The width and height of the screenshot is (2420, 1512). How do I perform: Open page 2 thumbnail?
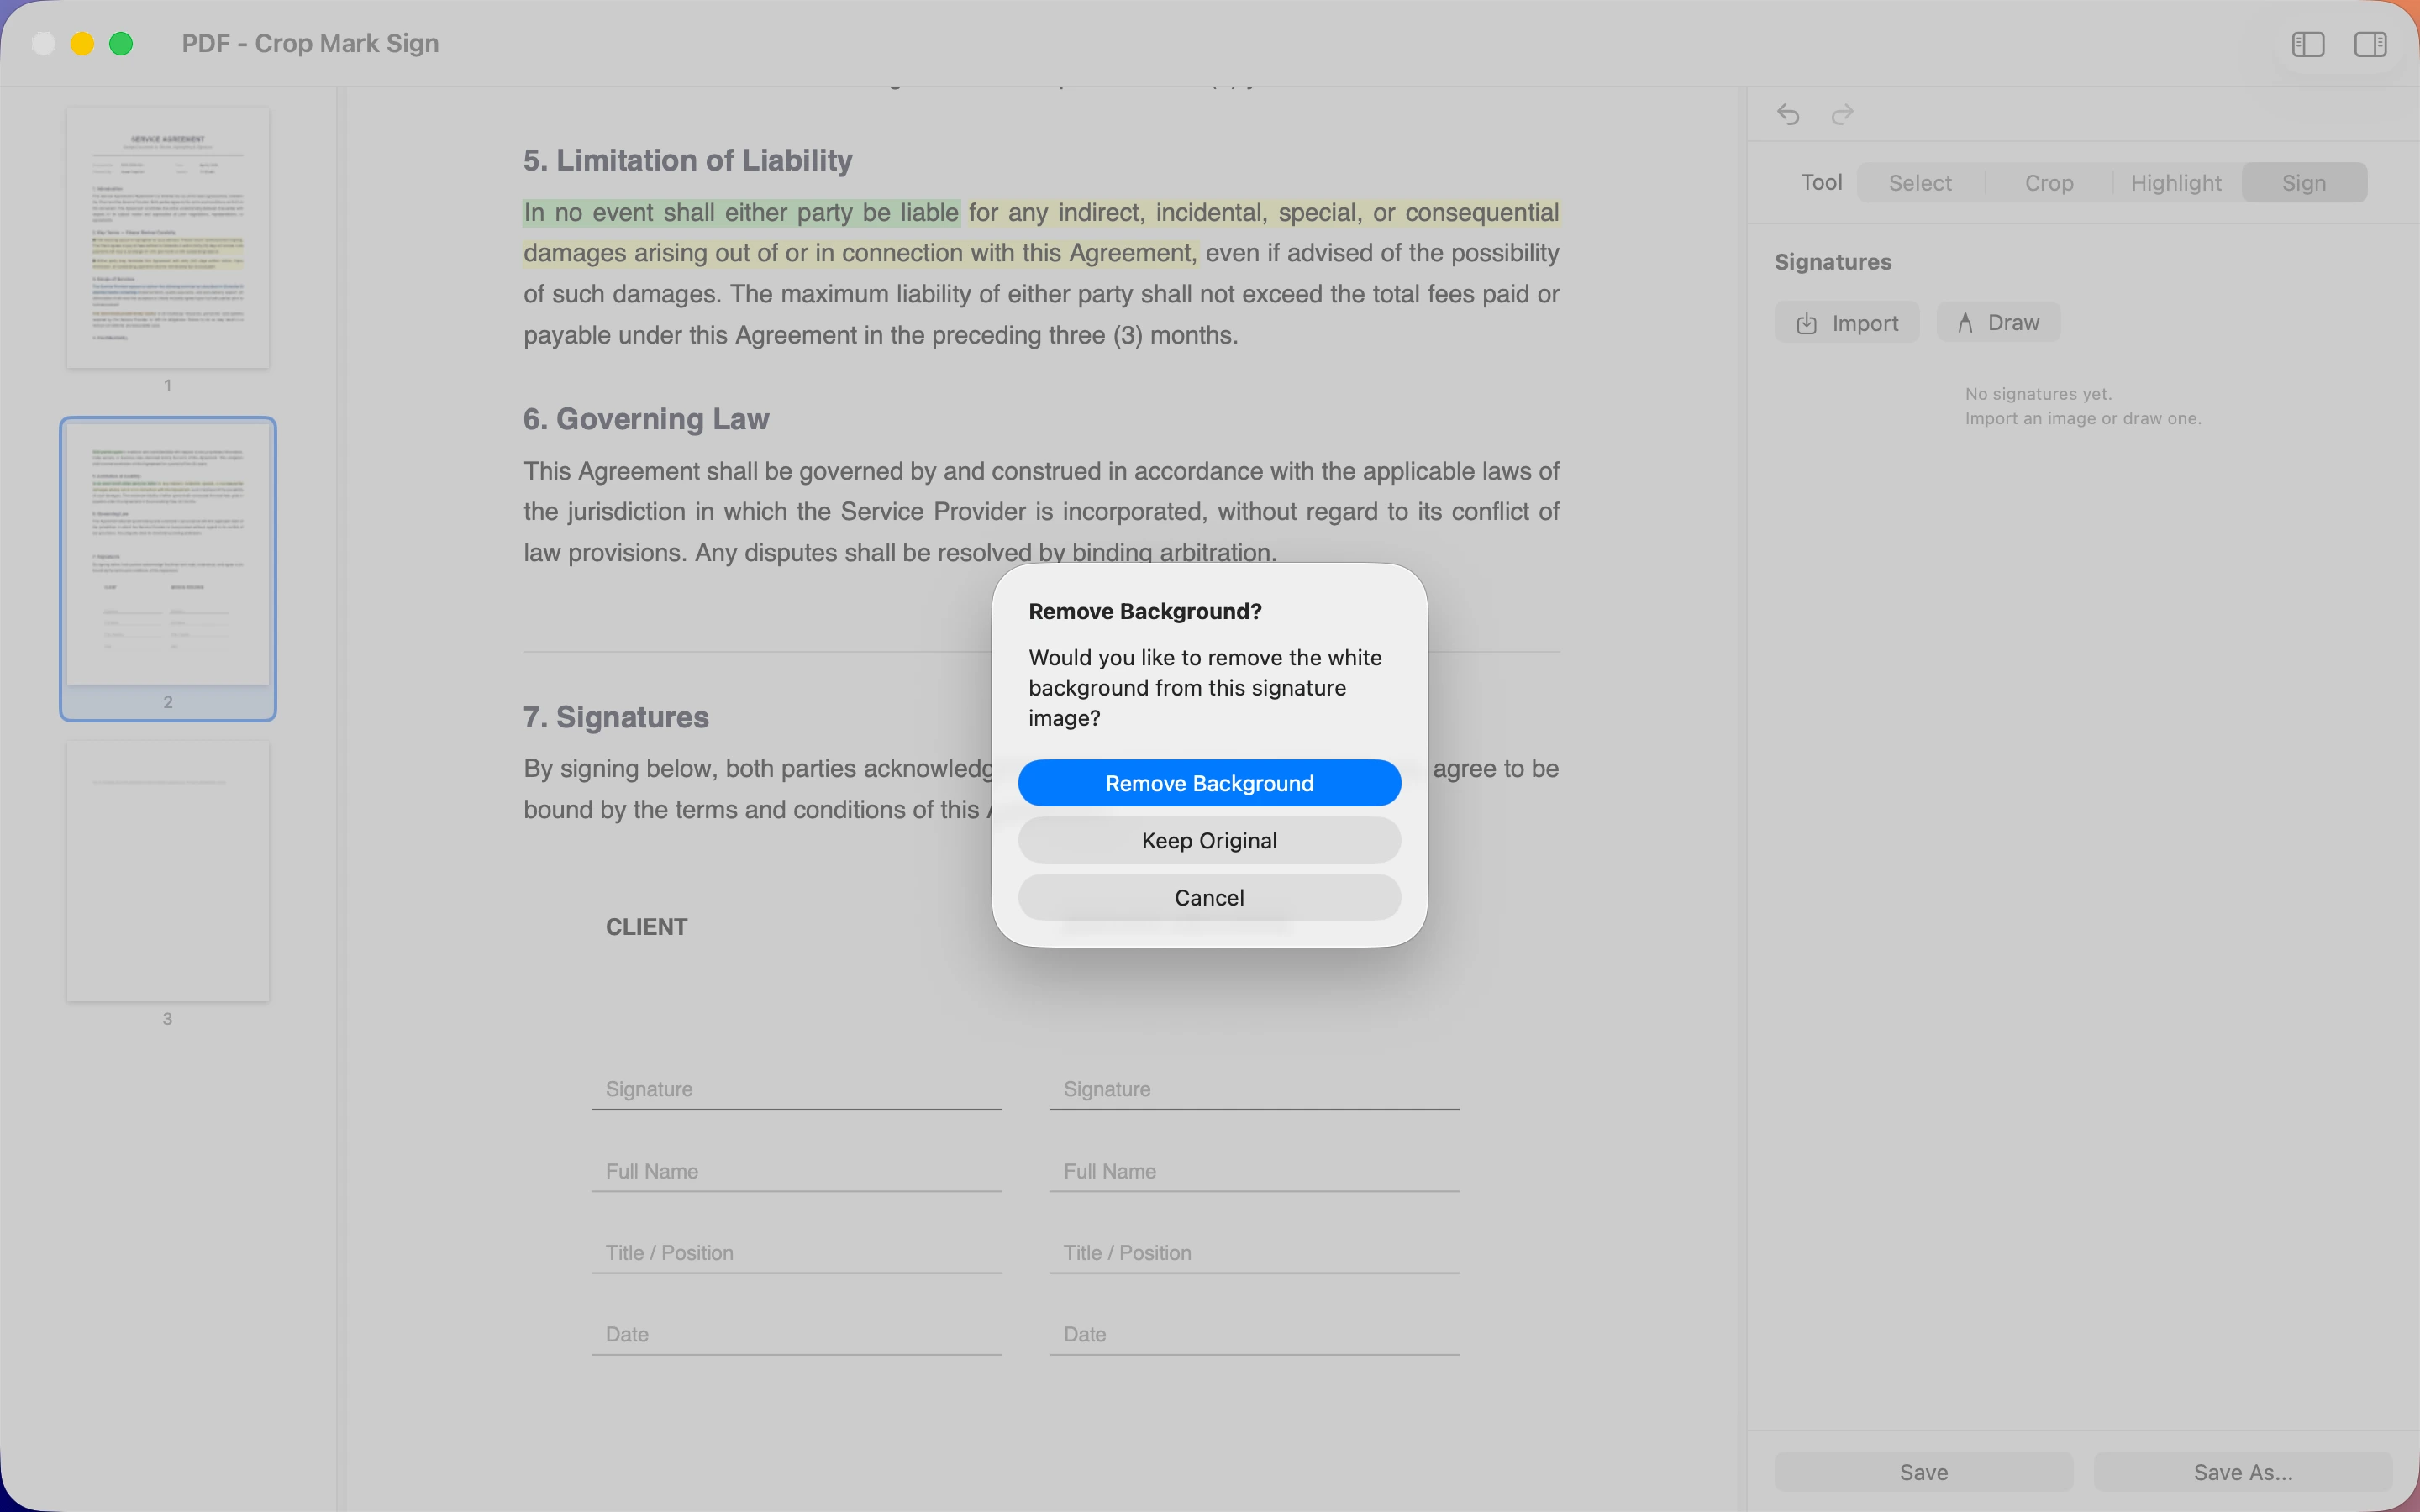(x=168, y=555)
